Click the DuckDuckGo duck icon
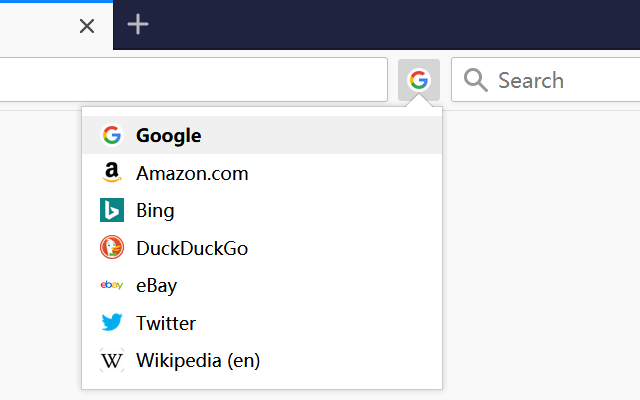The height and width of the screenshot is (400, 640). 111,248
